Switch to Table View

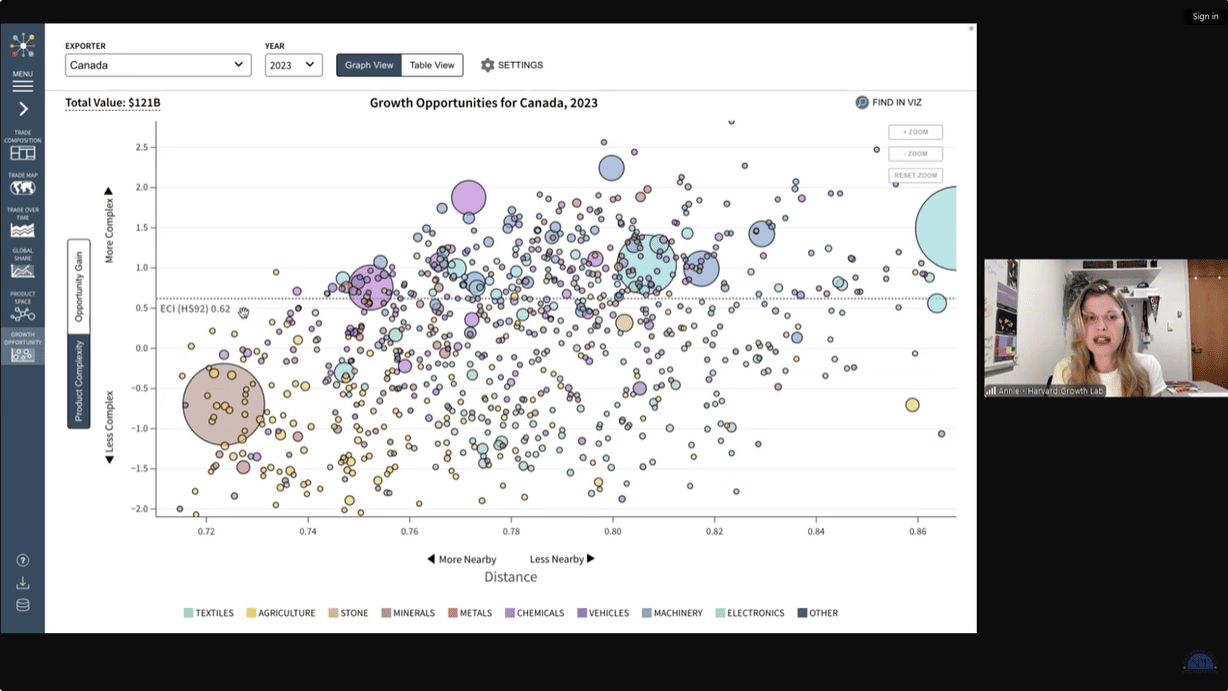pyautogui.click(x=432, y=64)
